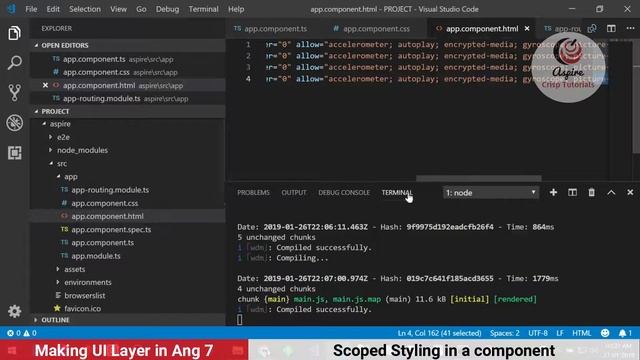640x360 pixels.
Task: Click the Windows Start button
Action: click(x=12, y=350)
